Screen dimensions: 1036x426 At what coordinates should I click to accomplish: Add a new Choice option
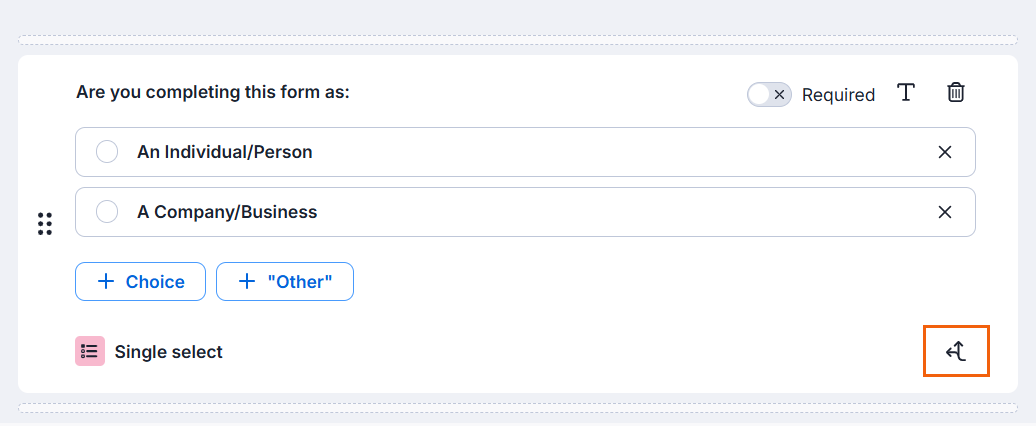(141, 282)
